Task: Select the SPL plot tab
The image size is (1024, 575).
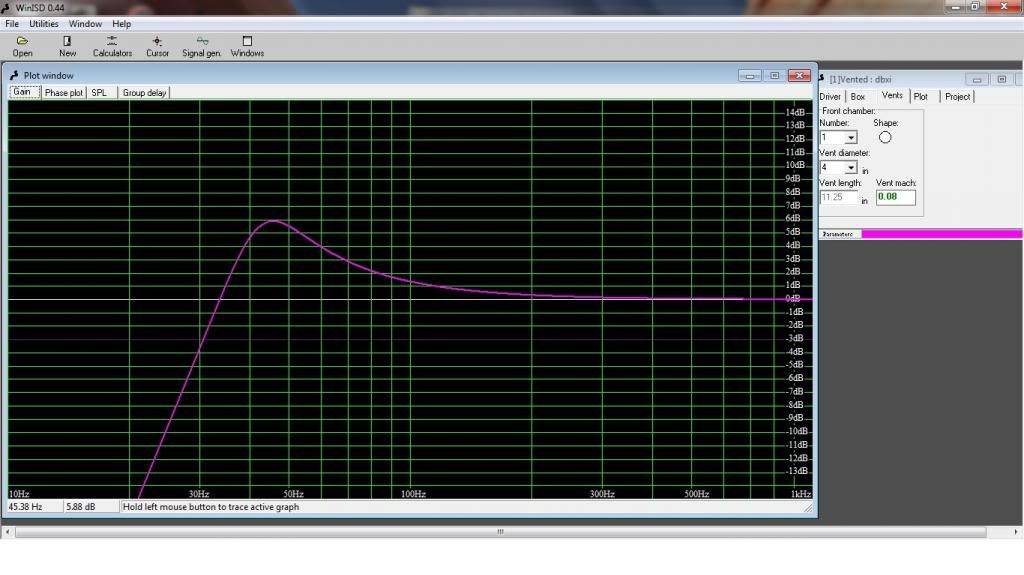Action: (x=99, y=93)
